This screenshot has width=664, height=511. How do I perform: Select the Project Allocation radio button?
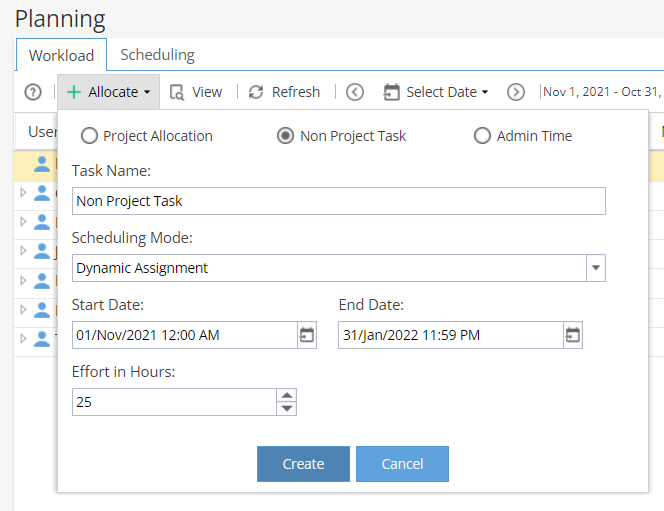tap(89, 136)
